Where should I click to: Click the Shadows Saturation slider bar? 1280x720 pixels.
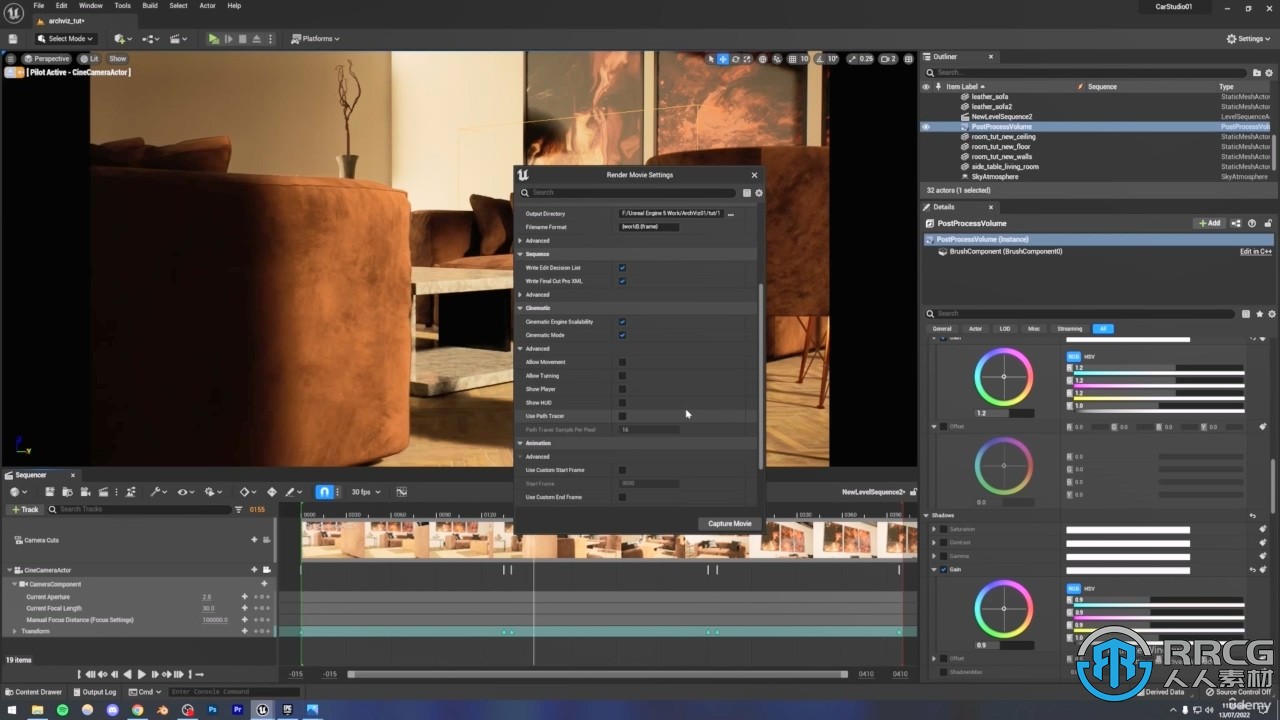coord(1128,530)
